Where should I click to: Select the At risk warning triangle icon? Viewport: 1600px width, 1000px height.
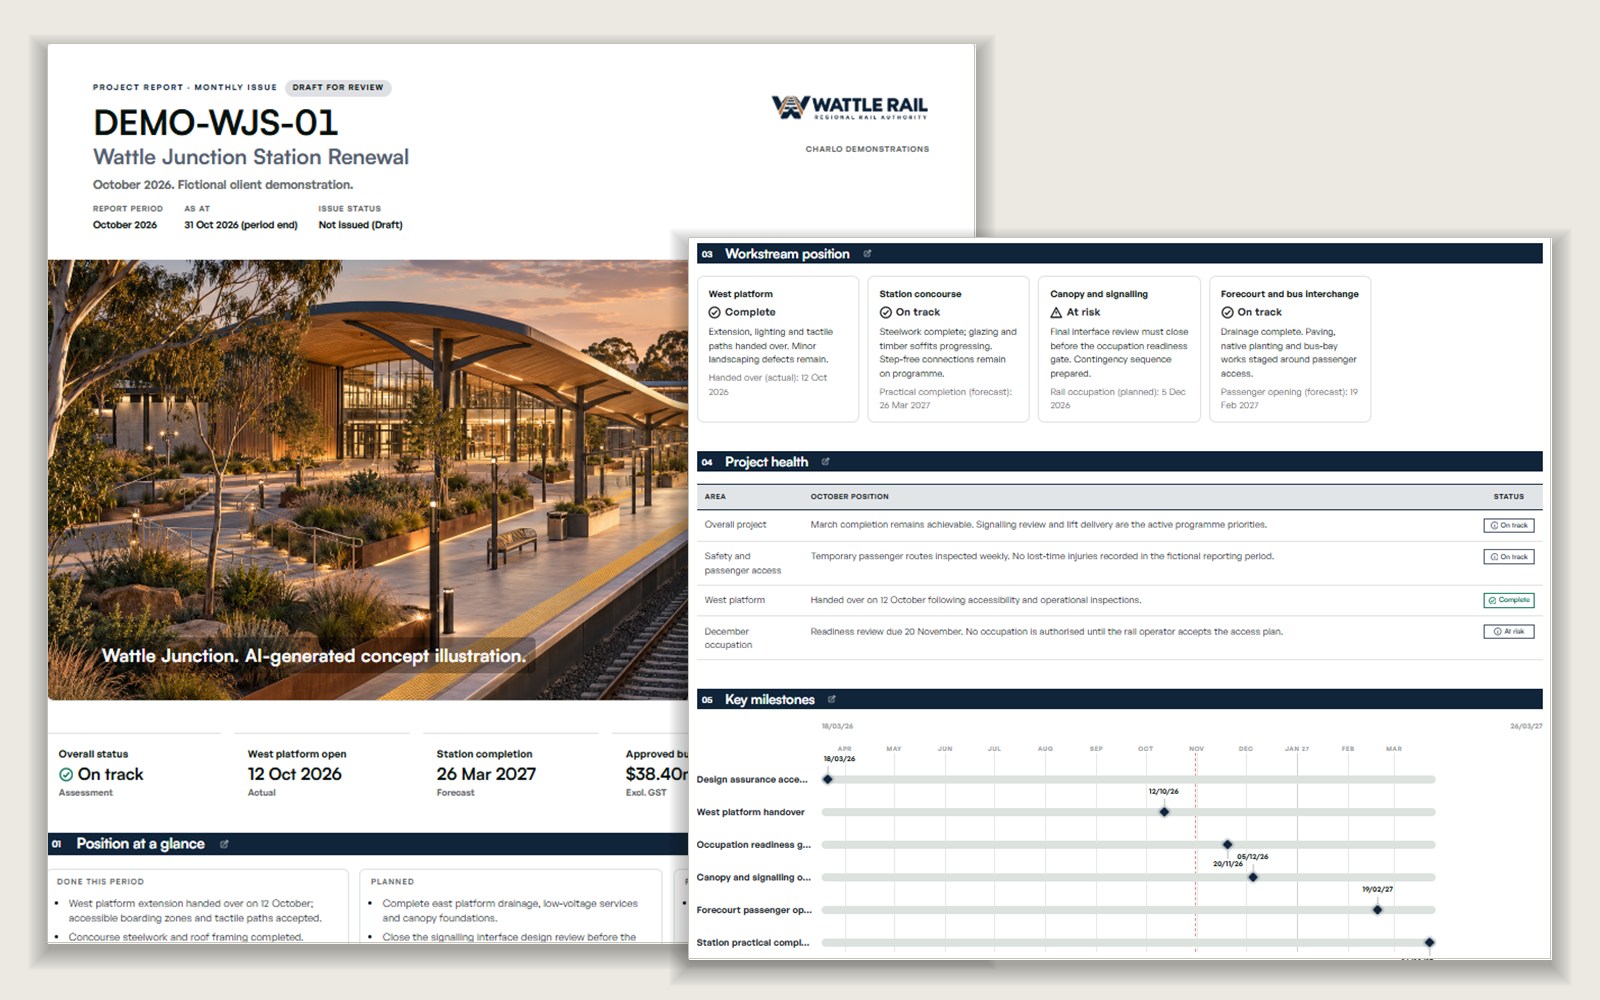(1056, 312)
